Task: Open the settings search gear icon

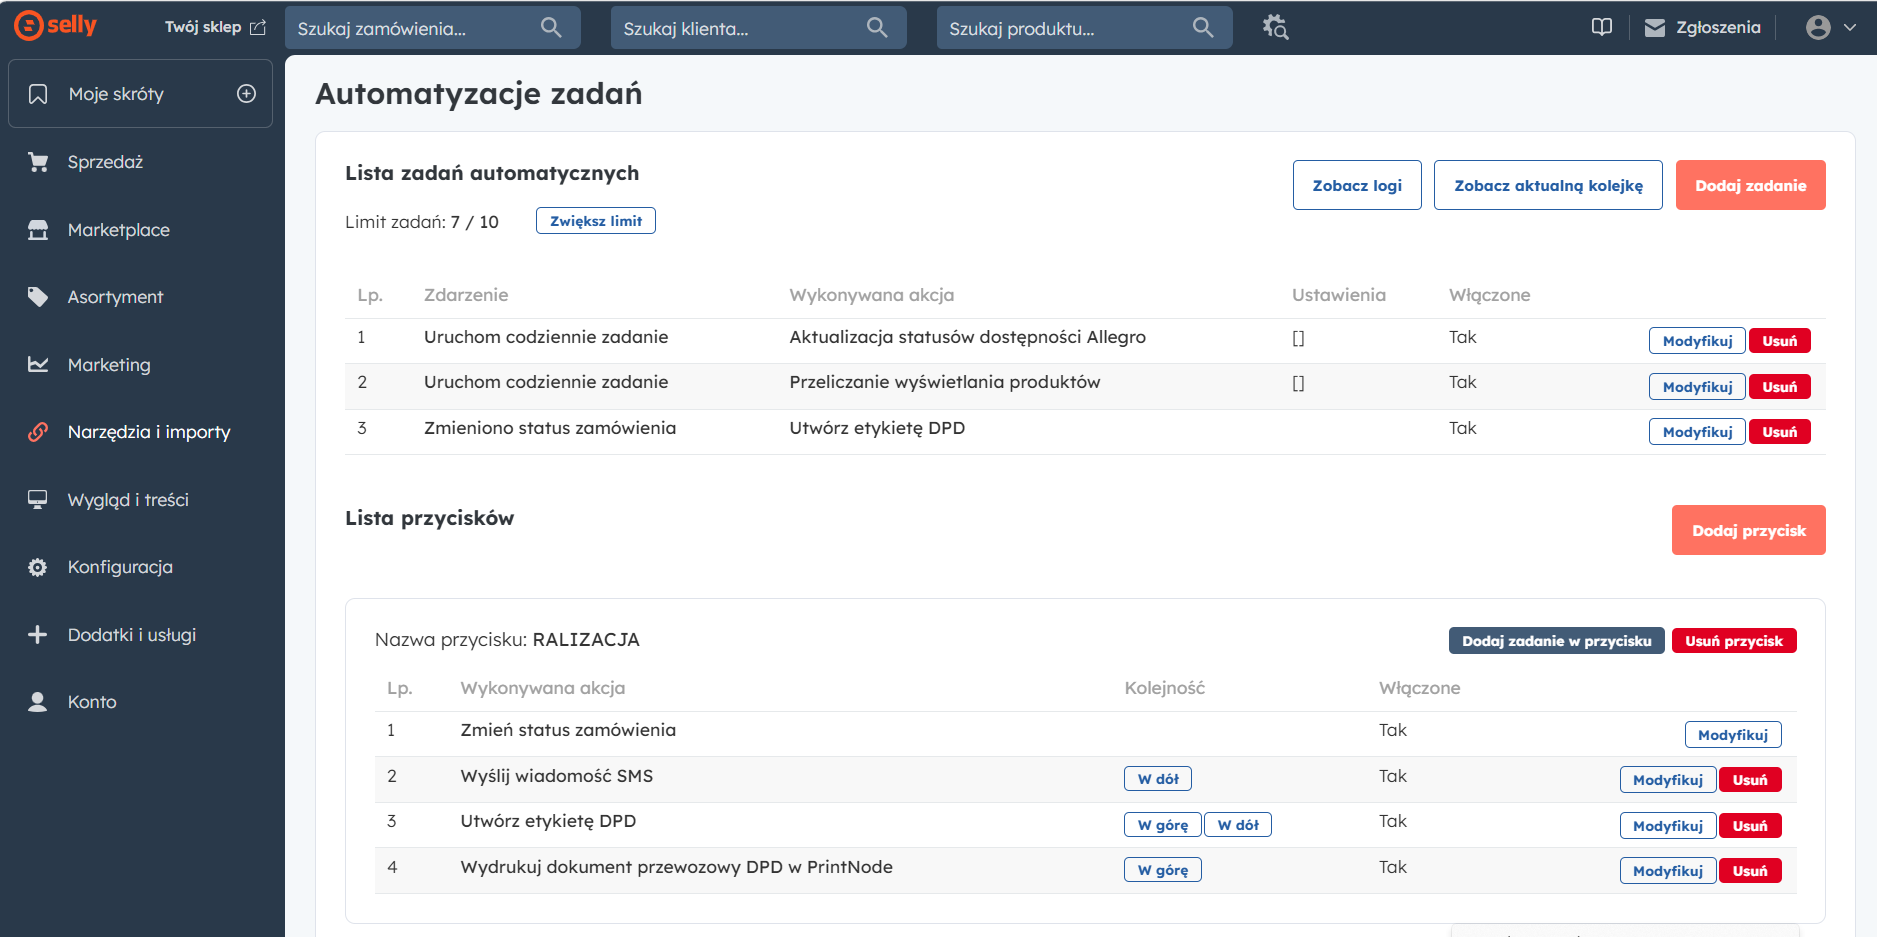Action: (1275, 27)
